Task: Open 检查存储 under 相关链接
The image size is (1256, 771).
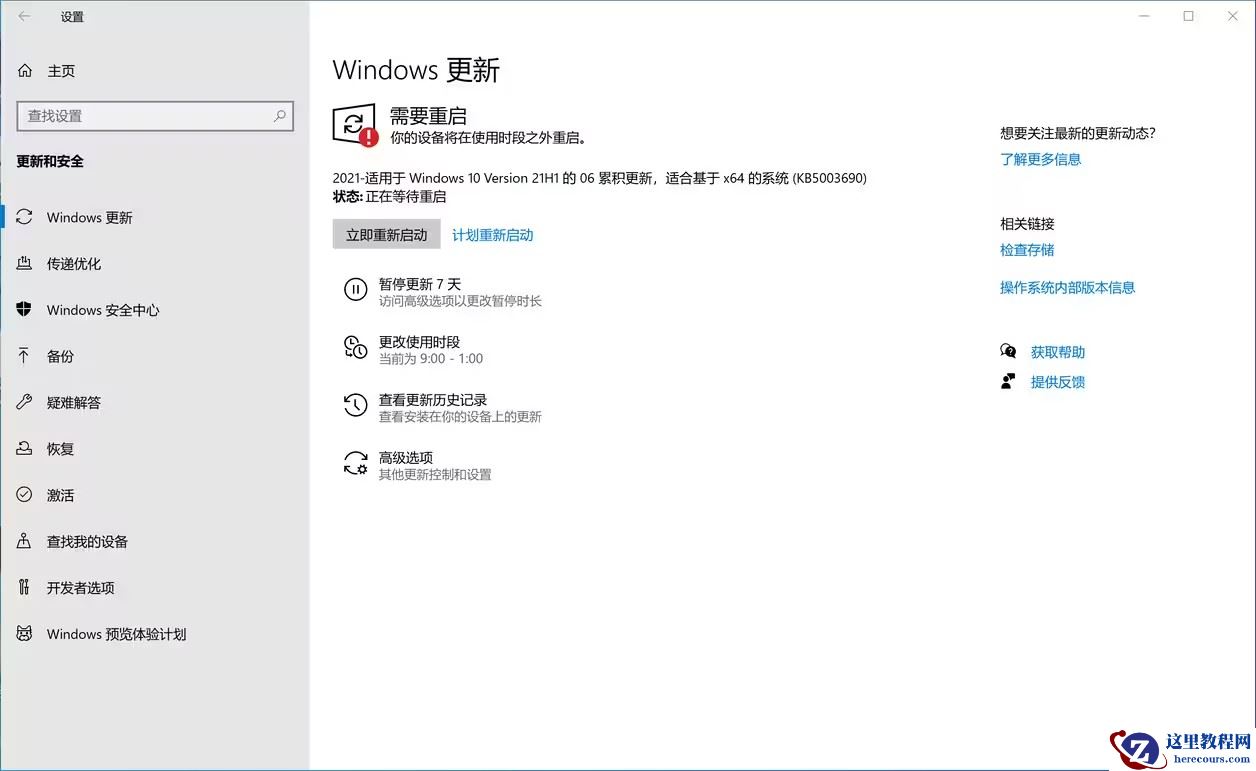Action: click(x=1027, y=250)
